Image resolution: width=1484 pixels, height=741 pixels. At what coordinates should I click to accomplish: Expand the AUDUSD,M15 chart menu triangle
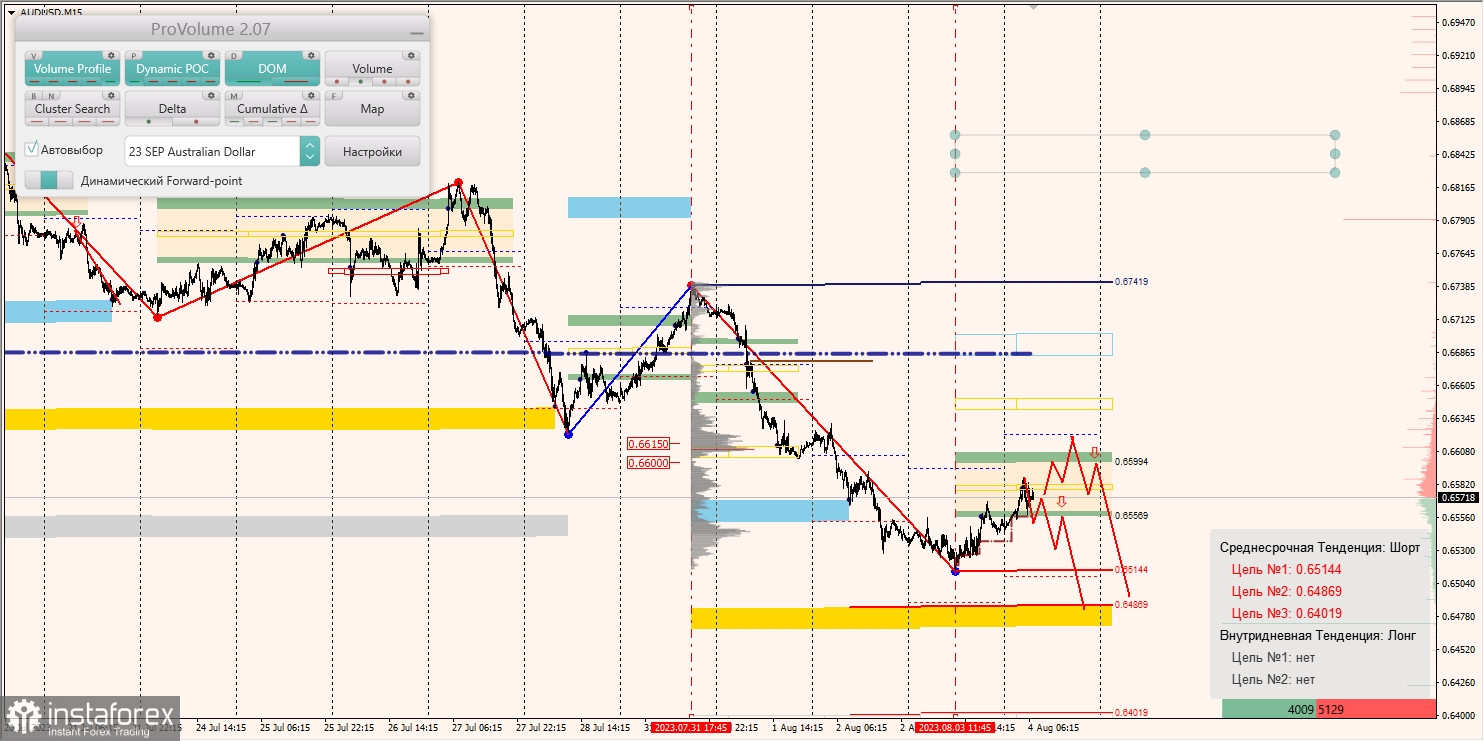11,12
